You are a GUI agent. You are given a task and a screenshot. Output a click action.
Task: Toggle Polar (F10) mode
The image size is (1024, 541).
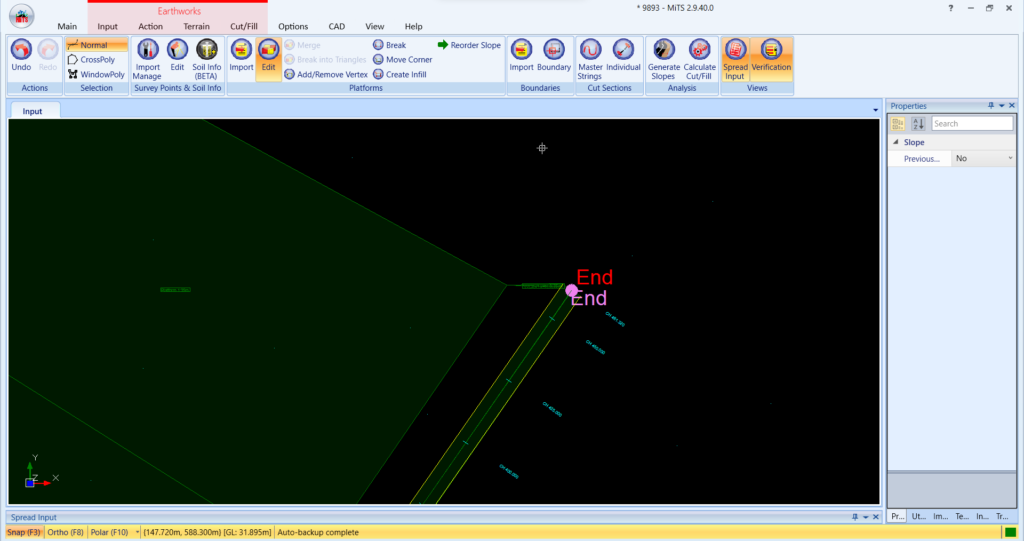pos(109,532)
